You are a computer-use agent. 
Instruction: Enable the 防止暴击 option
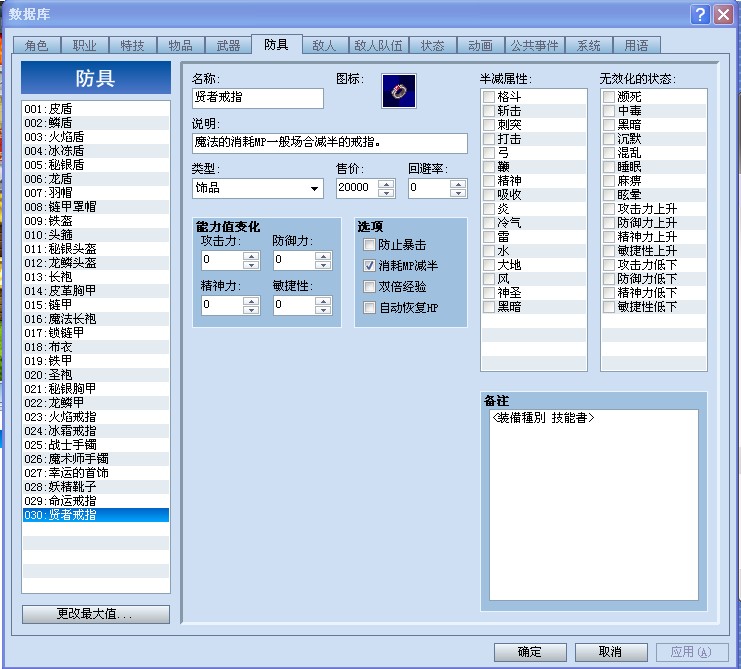(369, 245)
